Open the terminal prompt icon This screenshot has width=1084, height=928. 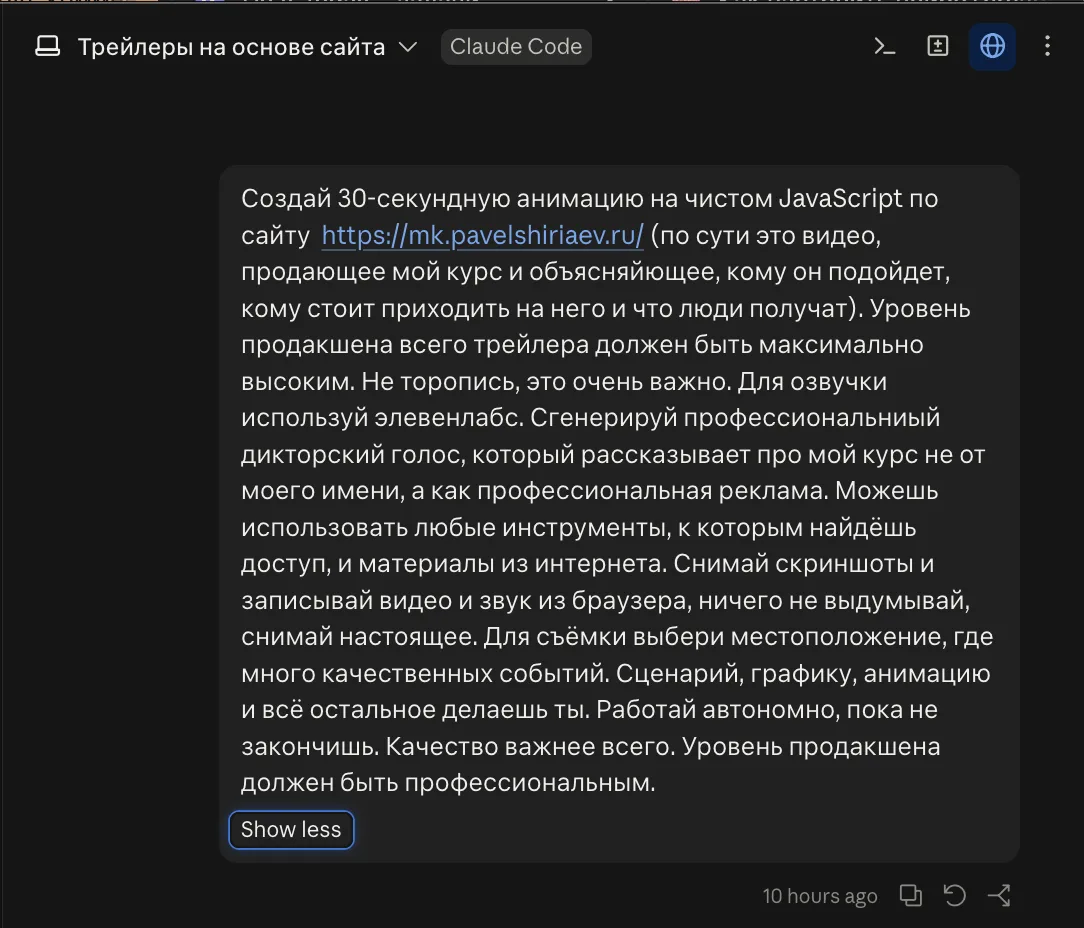pos(884,46)
